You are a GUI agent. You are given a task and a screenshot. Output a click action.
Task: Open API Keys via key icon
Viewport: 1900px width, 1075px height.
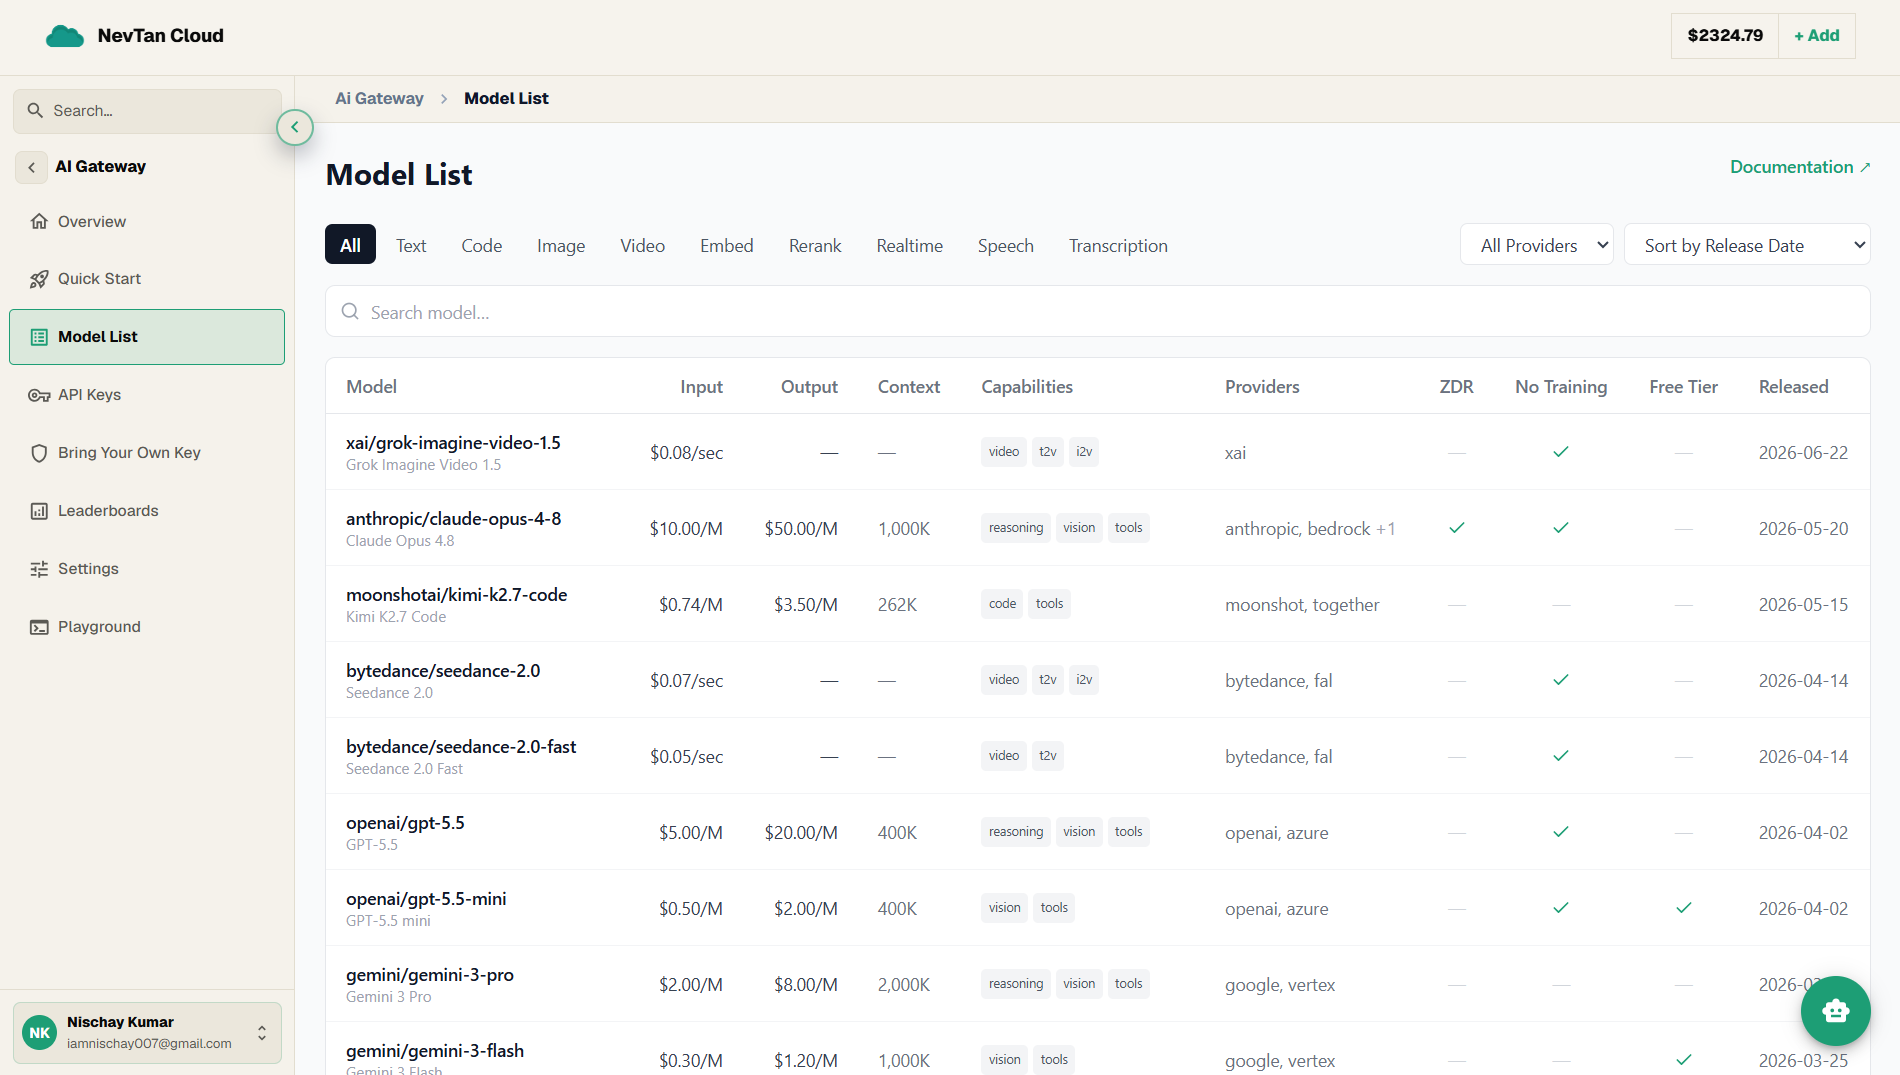coord(39,395)
